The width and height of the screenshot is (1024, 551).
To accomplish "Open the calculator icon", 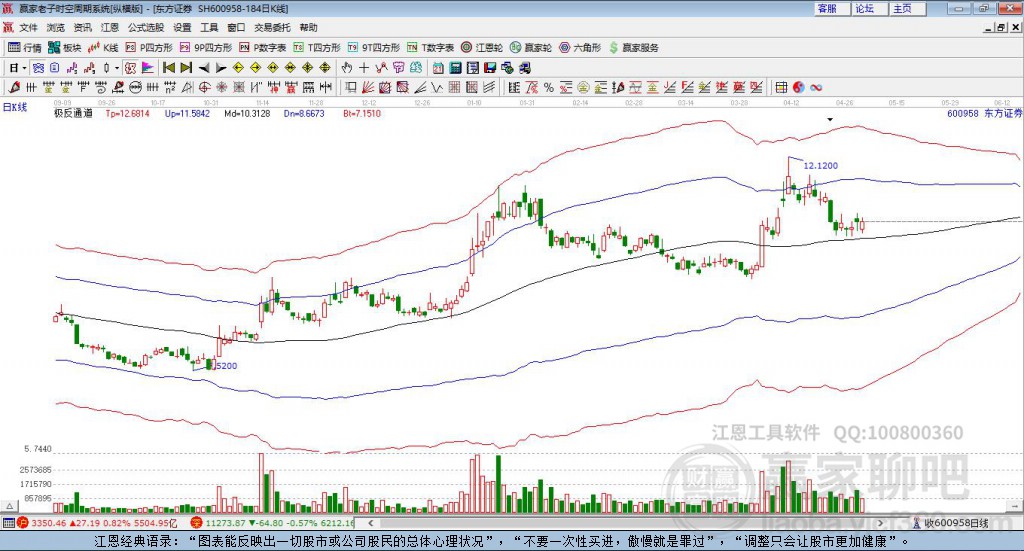I will (455, 68).
